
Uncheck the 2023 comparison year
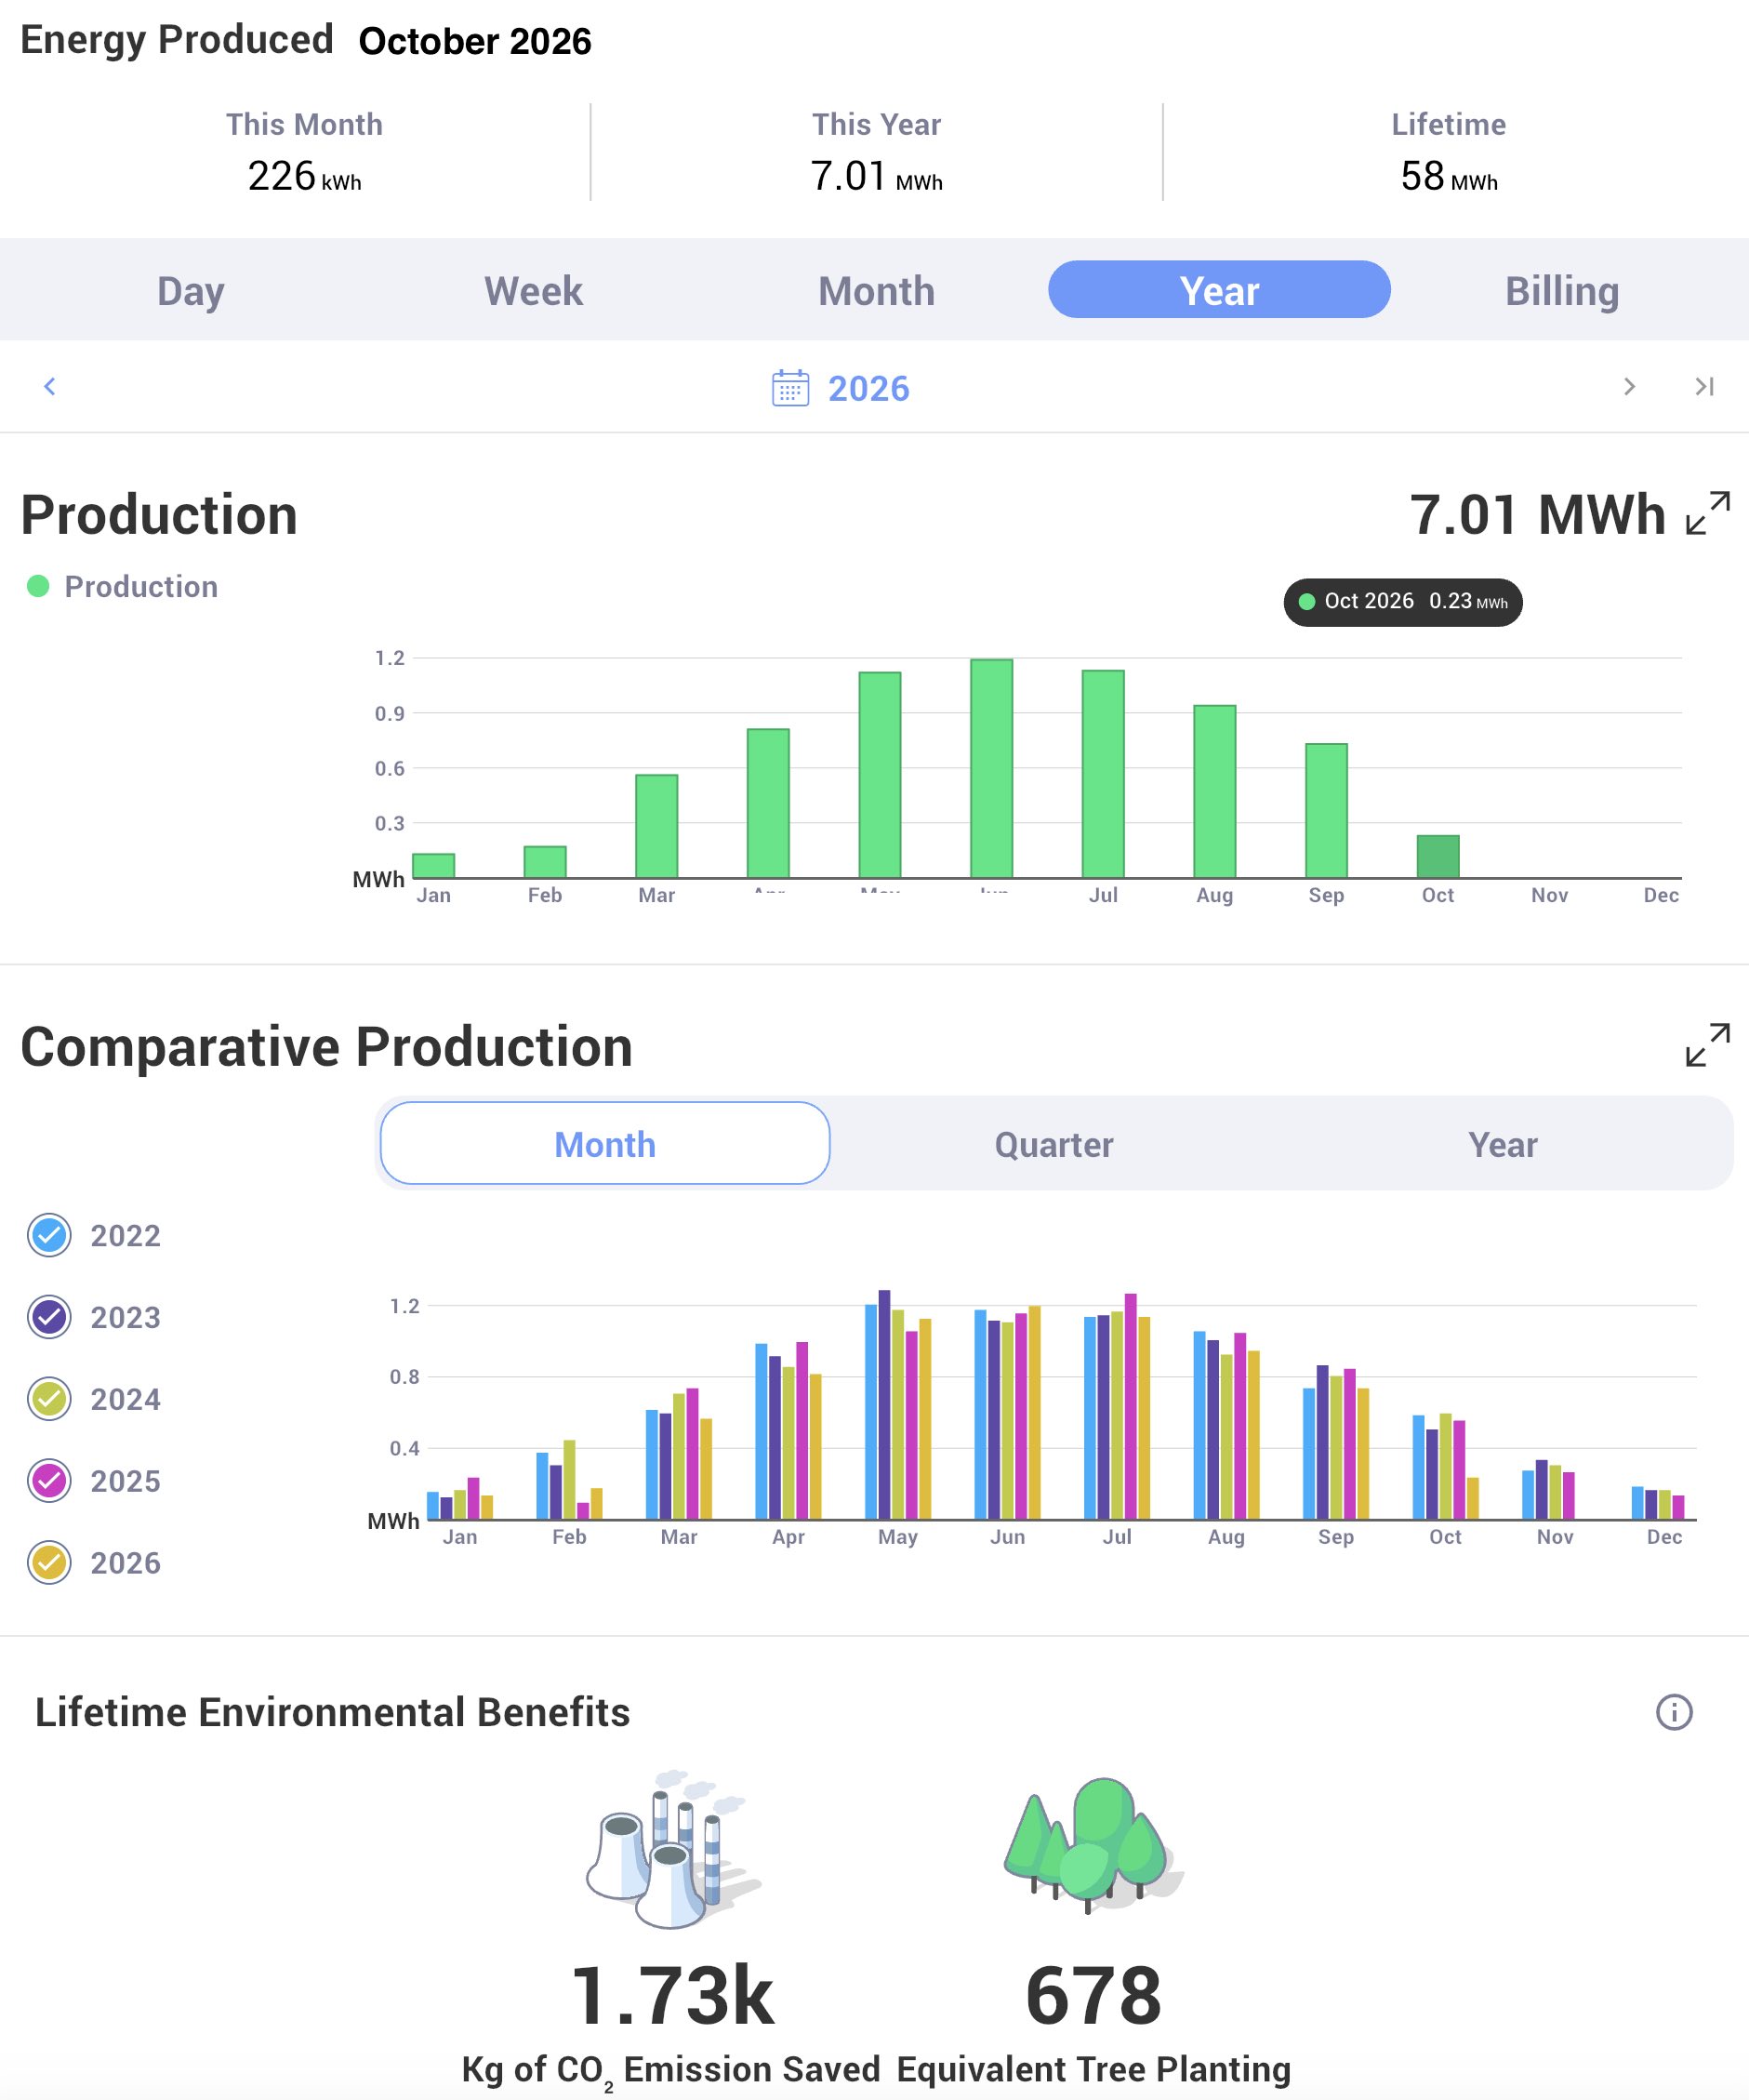pos(49,1317)
